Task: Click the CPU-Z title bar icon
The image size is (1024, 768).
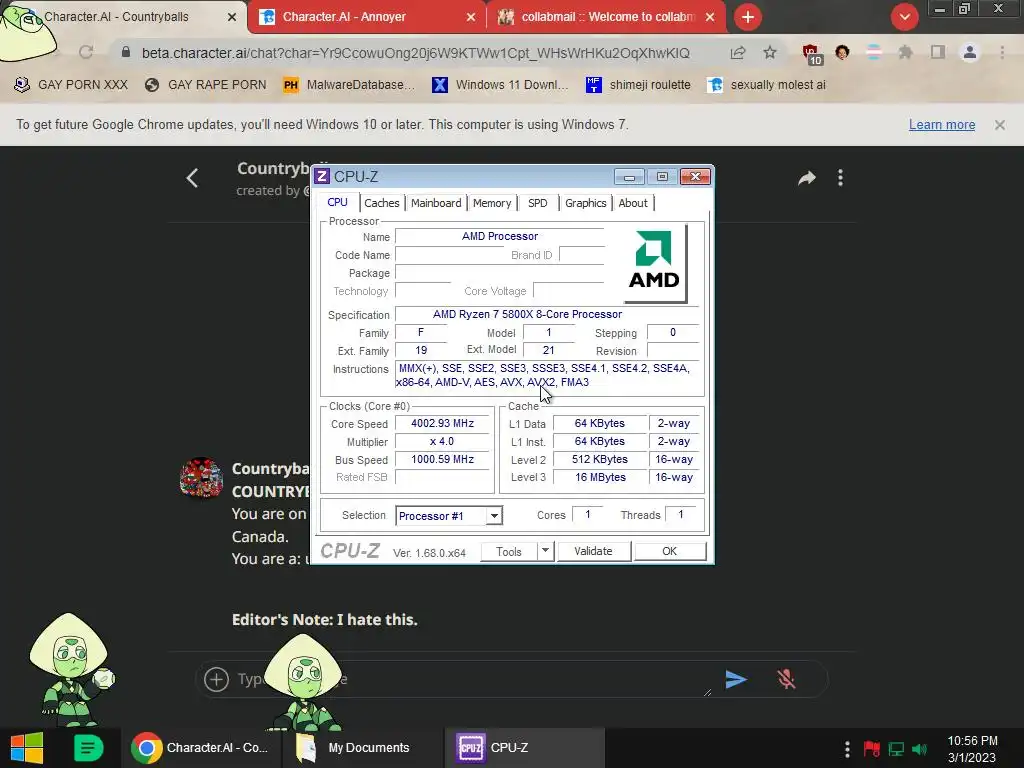Action: (322, 176)
